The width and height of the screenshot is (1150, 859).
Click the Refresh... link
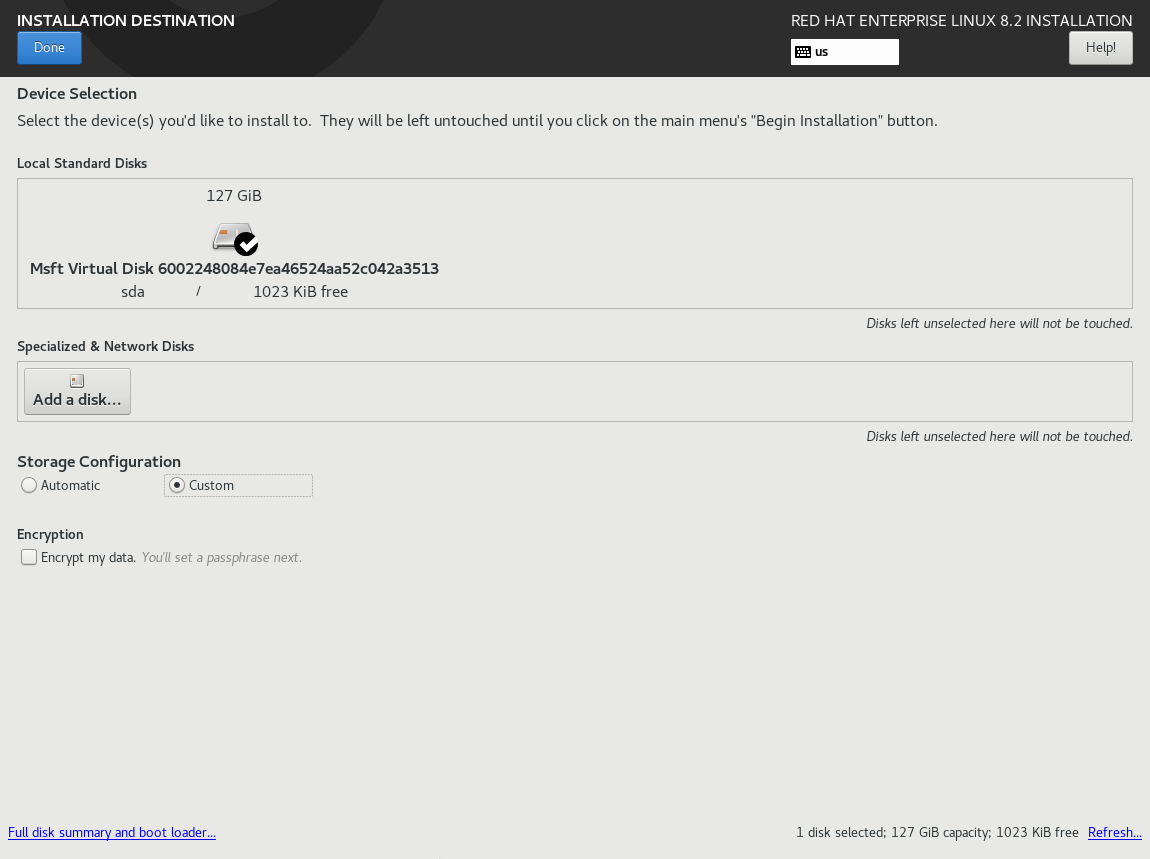coord(1115,833)
